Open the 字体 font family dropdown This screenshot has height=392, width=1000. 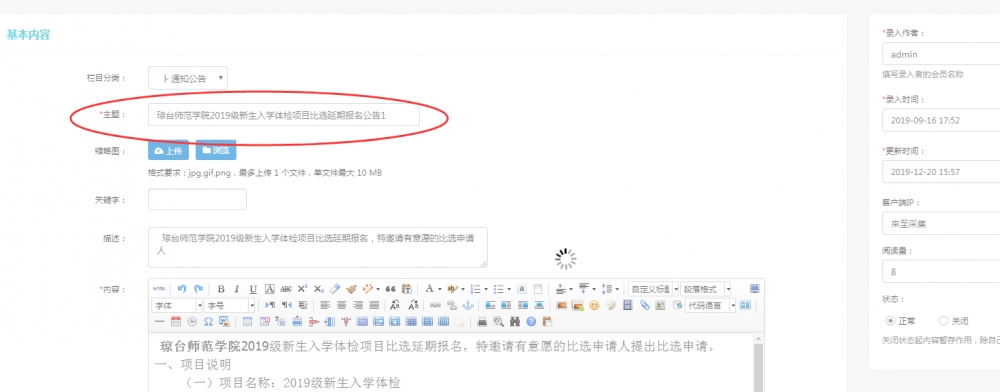(177, 305)
